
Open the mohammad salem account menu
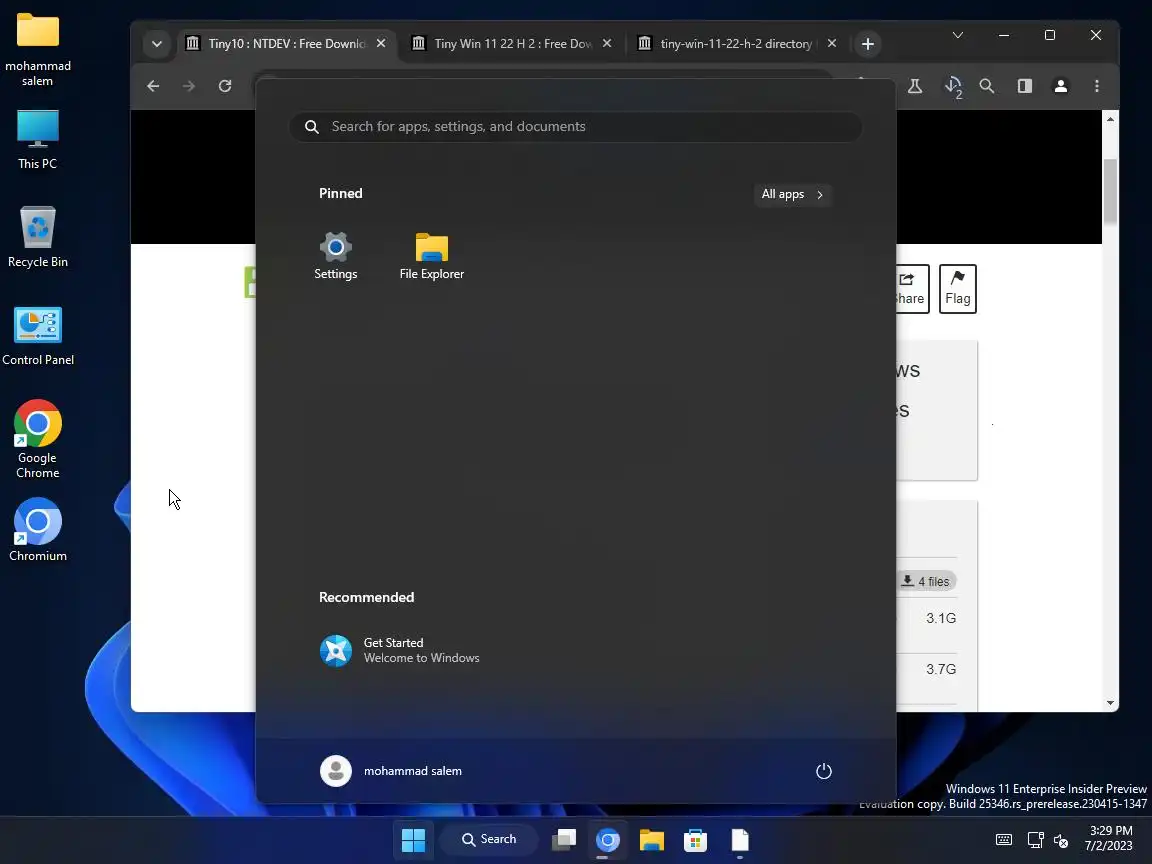[392, 771]
